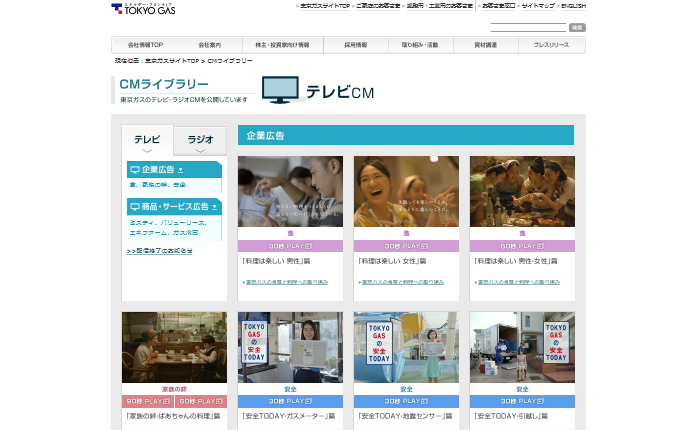Click the ご家庭のお客さま header link
Viewport: 696px width, 430px height.
pyautogui.click(x=378, y=6)
